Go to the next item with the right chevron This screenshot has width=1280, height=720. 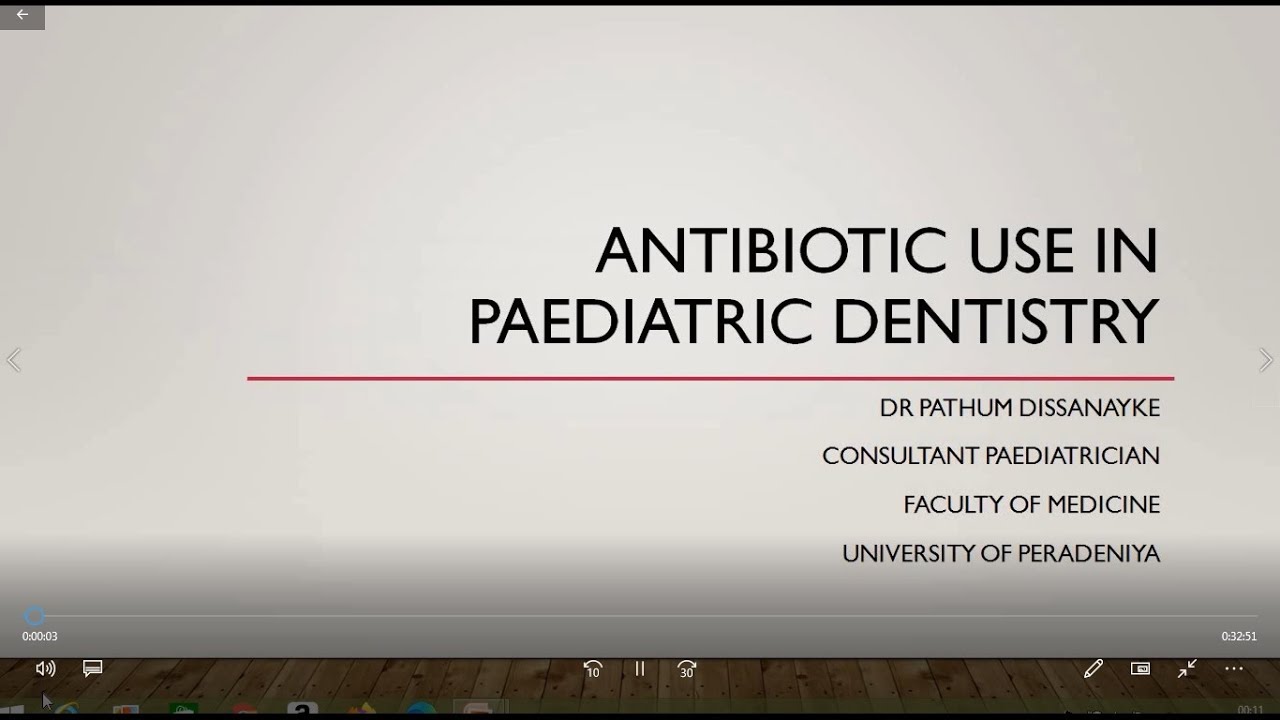(1266, 360)
